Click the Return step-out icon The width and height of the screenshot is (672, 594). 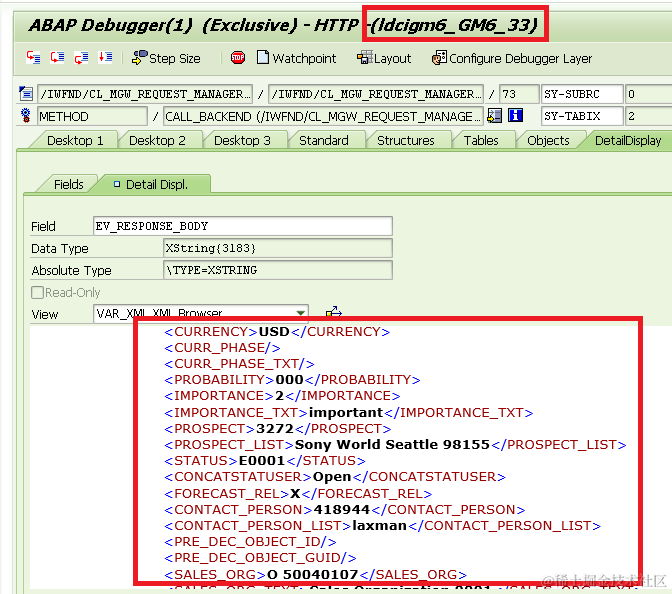[x=81, y=57]
